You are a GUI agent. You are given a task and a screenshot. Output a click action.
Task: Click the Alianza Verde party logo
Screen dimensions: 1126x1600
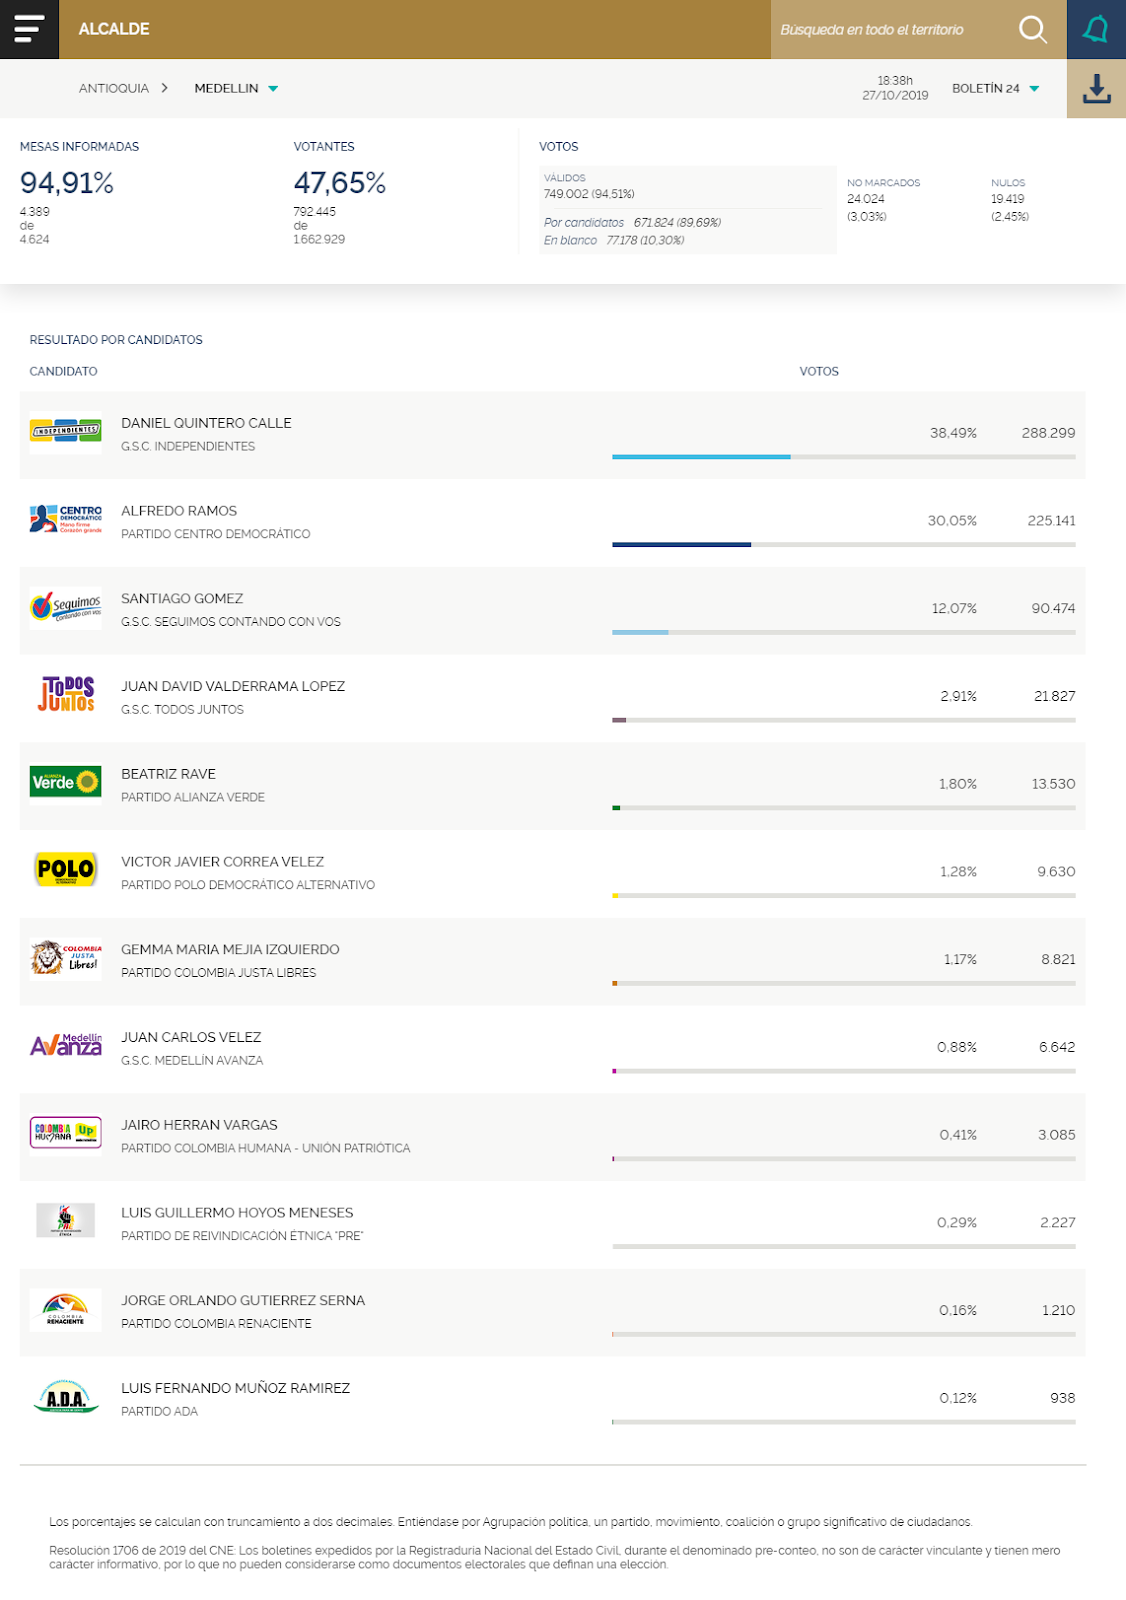click(x=66, y=782)
